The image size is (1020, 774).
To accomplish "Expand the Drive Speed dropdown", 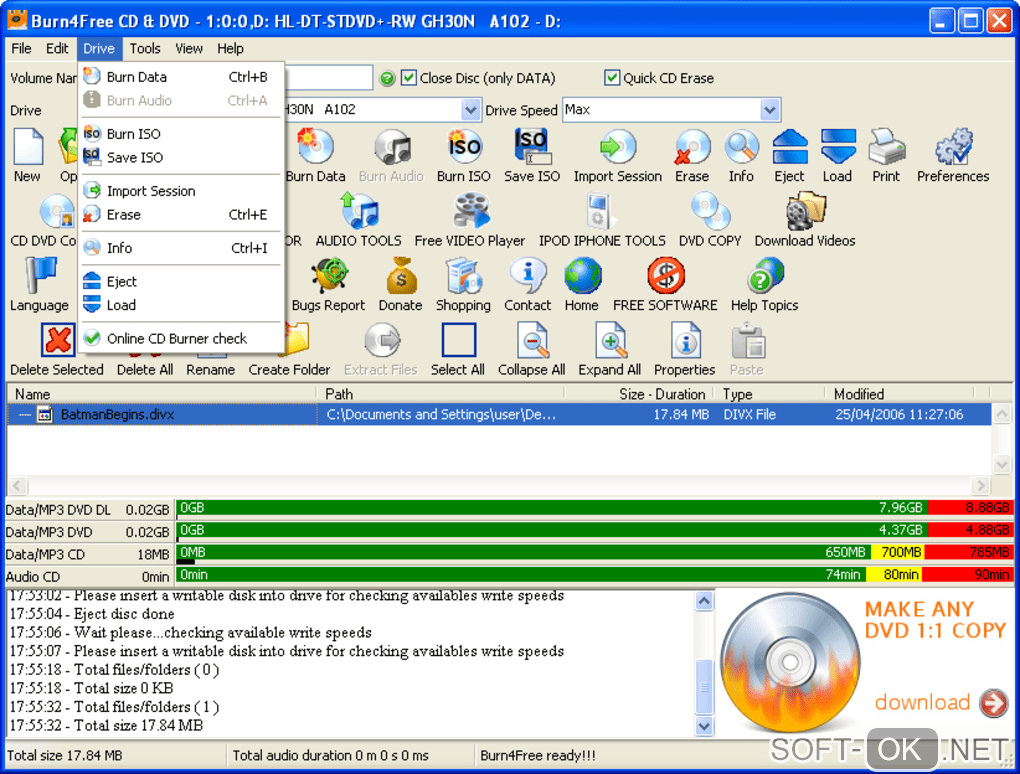I will click(x=769, y=110).
